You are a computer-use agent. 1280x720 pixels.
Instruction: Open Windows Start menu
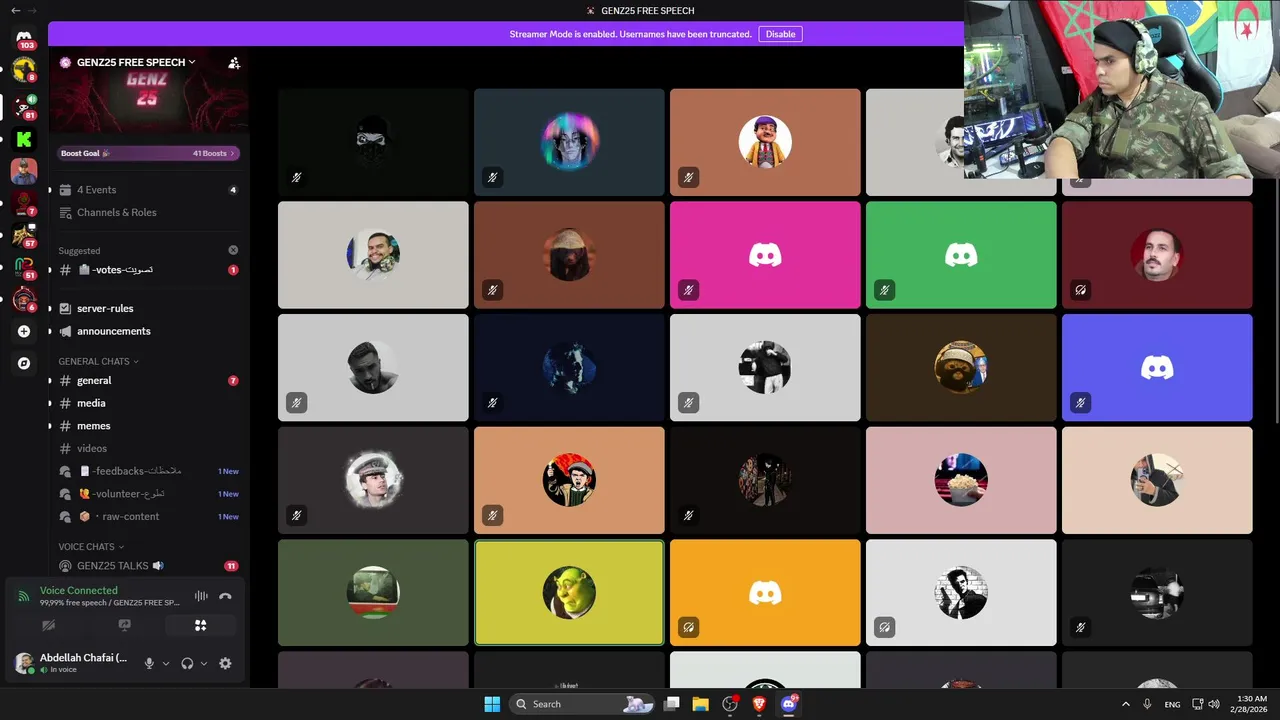coord(492,704)
